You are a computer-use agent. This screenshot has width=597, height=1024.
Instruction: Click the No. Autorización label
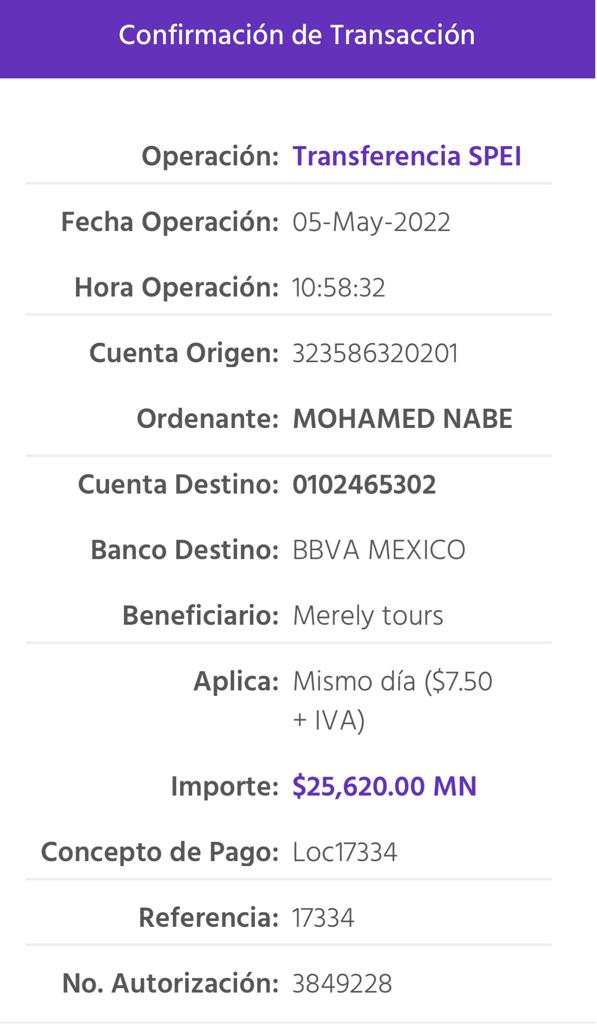[x=170, y=984]
